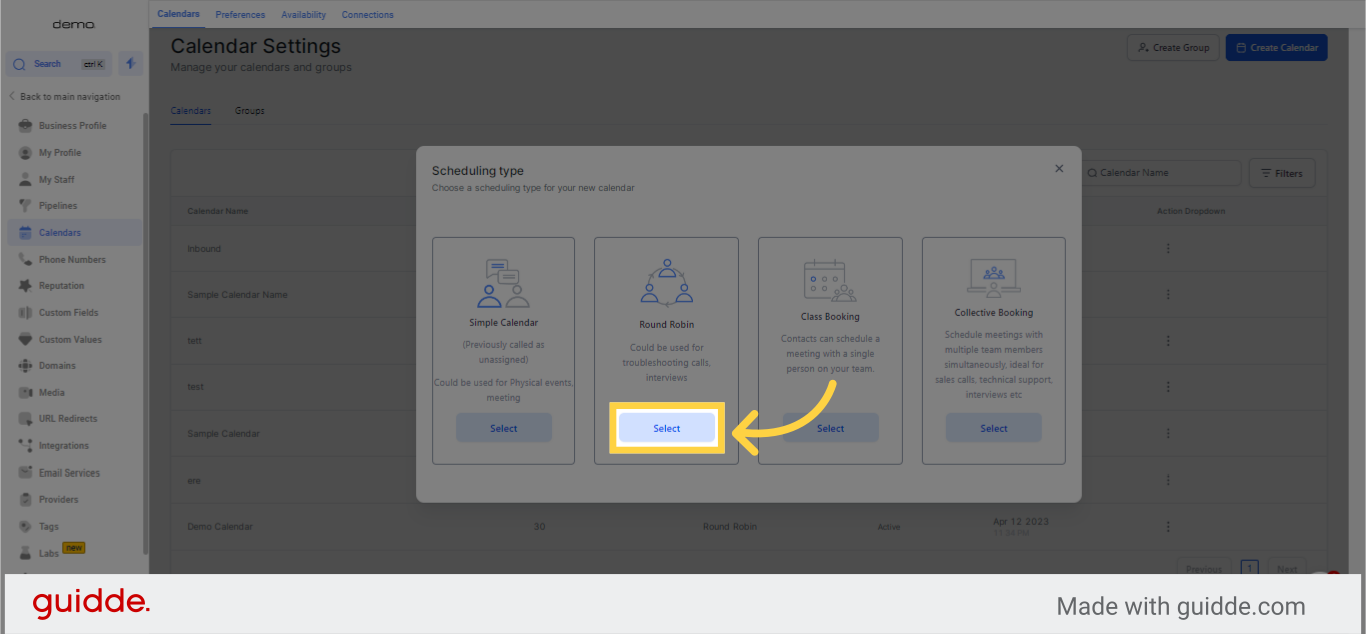The image size is (1366, 634).
Task: Click the Collective Booking screen icon
Action: click(x=993, y=278)
